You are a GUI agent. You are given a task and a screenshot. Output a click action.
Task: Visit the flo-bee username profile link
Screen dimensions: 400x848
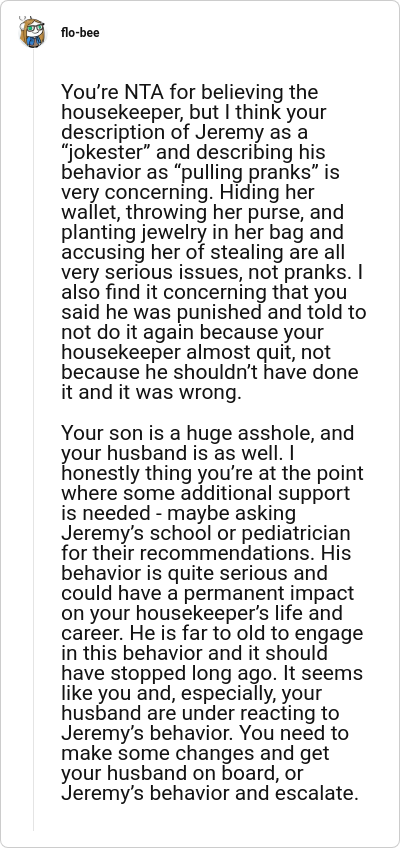point(80,32)
